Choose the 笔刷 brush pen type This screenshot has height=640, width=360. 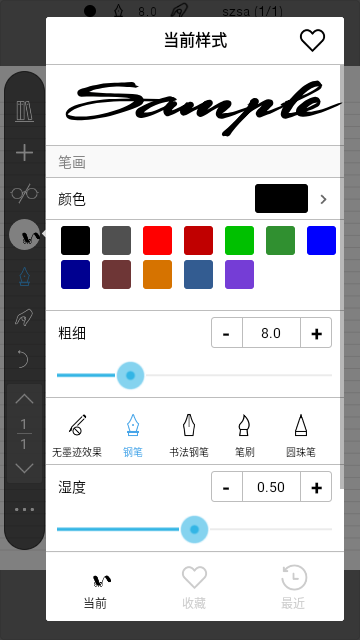tap(244, 436)
